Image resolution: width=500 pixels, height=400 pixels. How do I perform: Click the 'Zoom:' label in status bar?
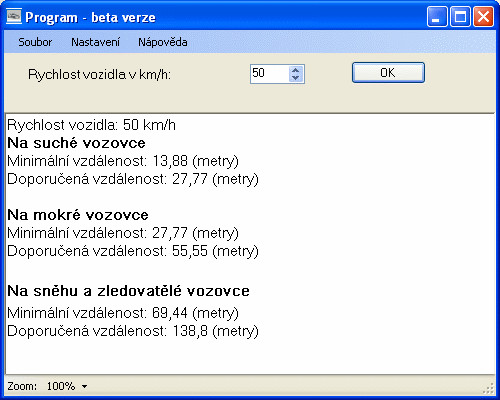click(22, 386)
